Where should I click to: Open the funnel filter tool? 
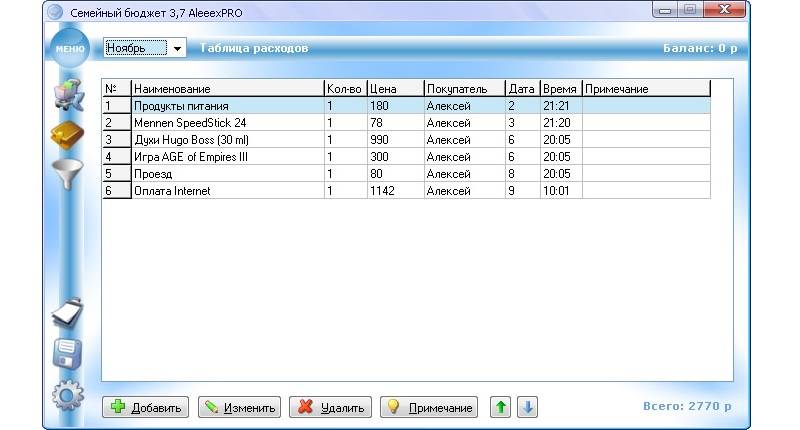coord(67,174)
